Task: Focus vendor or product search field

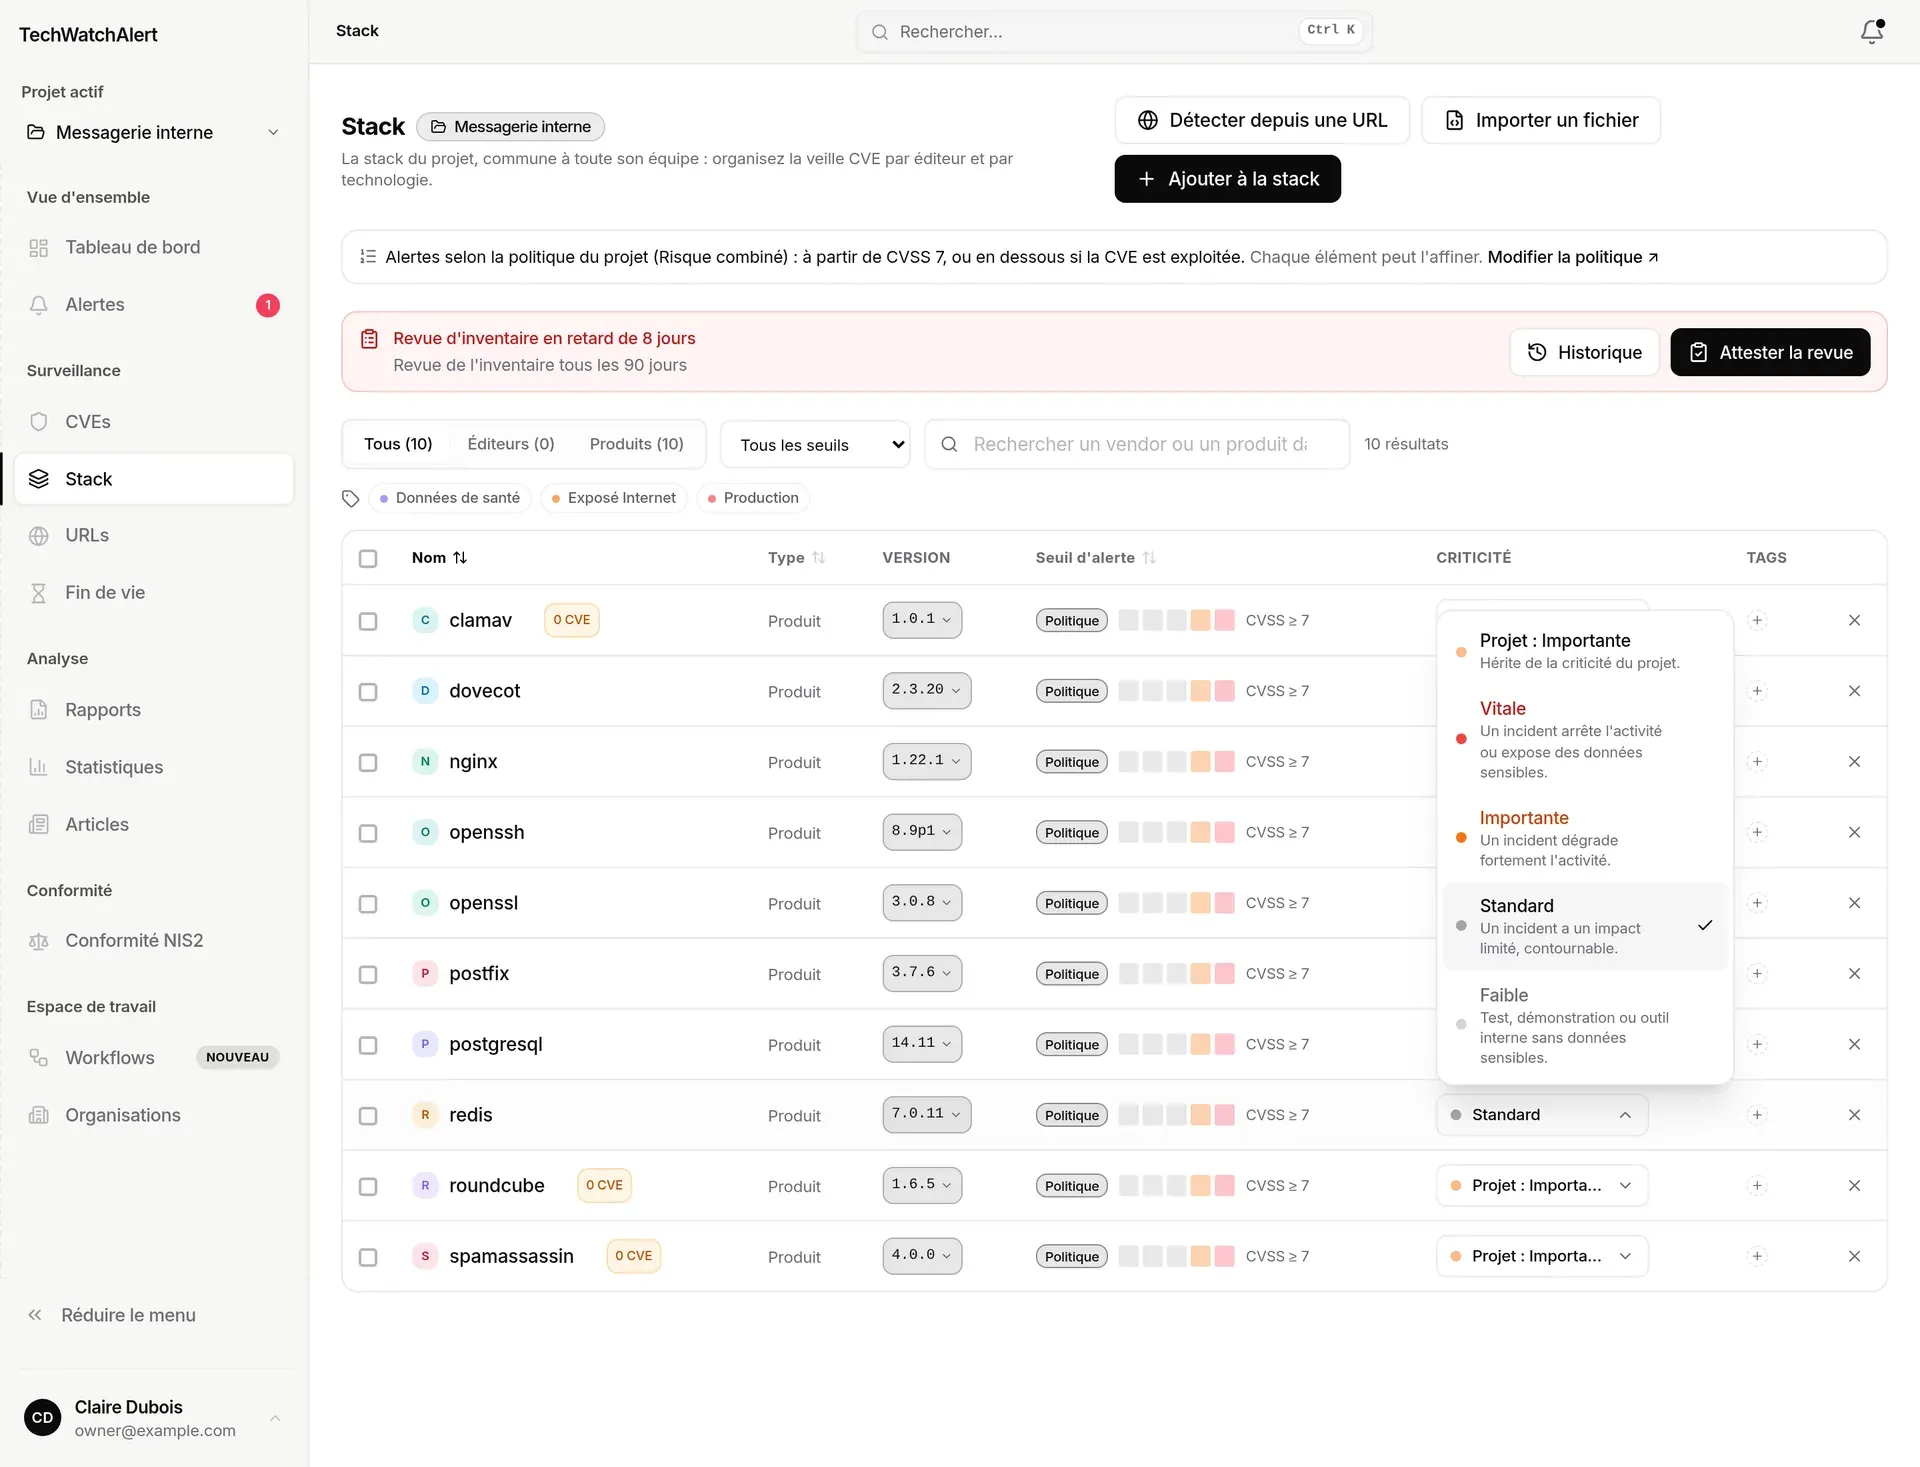Action: pyautogui.click(x=1137, y=444)
